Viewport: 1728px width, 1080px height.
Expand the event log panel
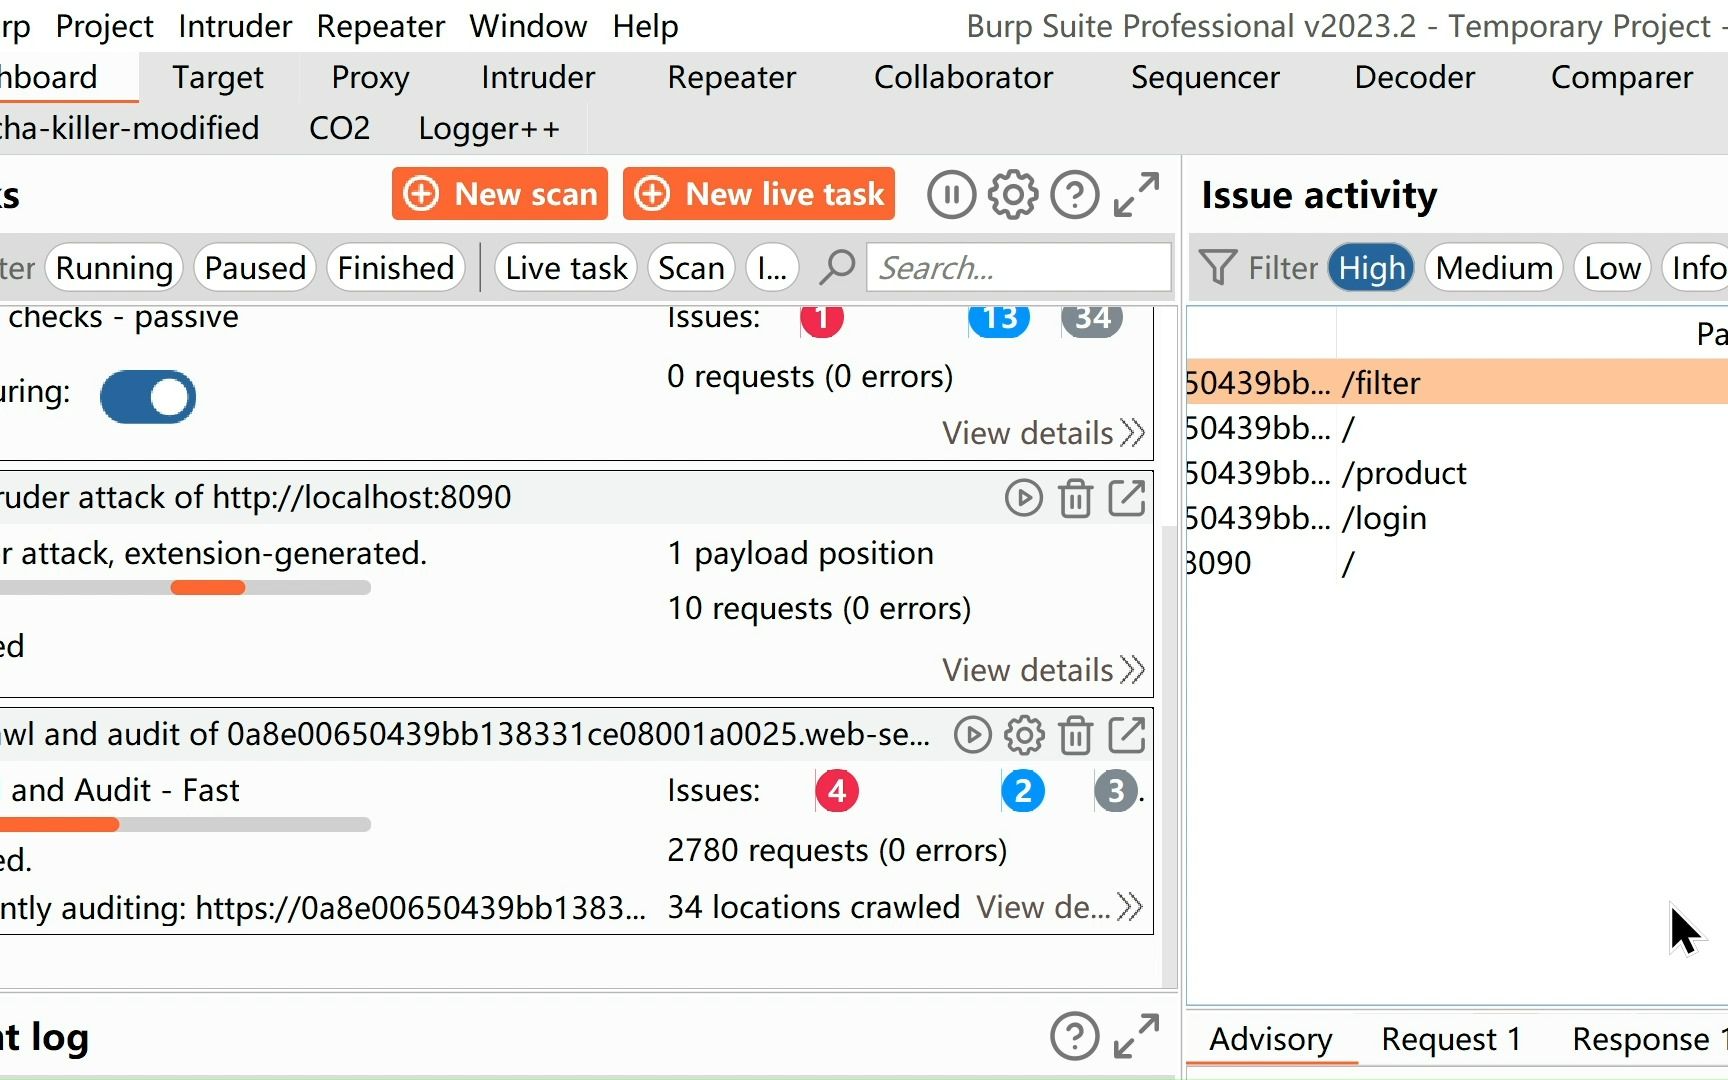click(x=1137, y=1037)
